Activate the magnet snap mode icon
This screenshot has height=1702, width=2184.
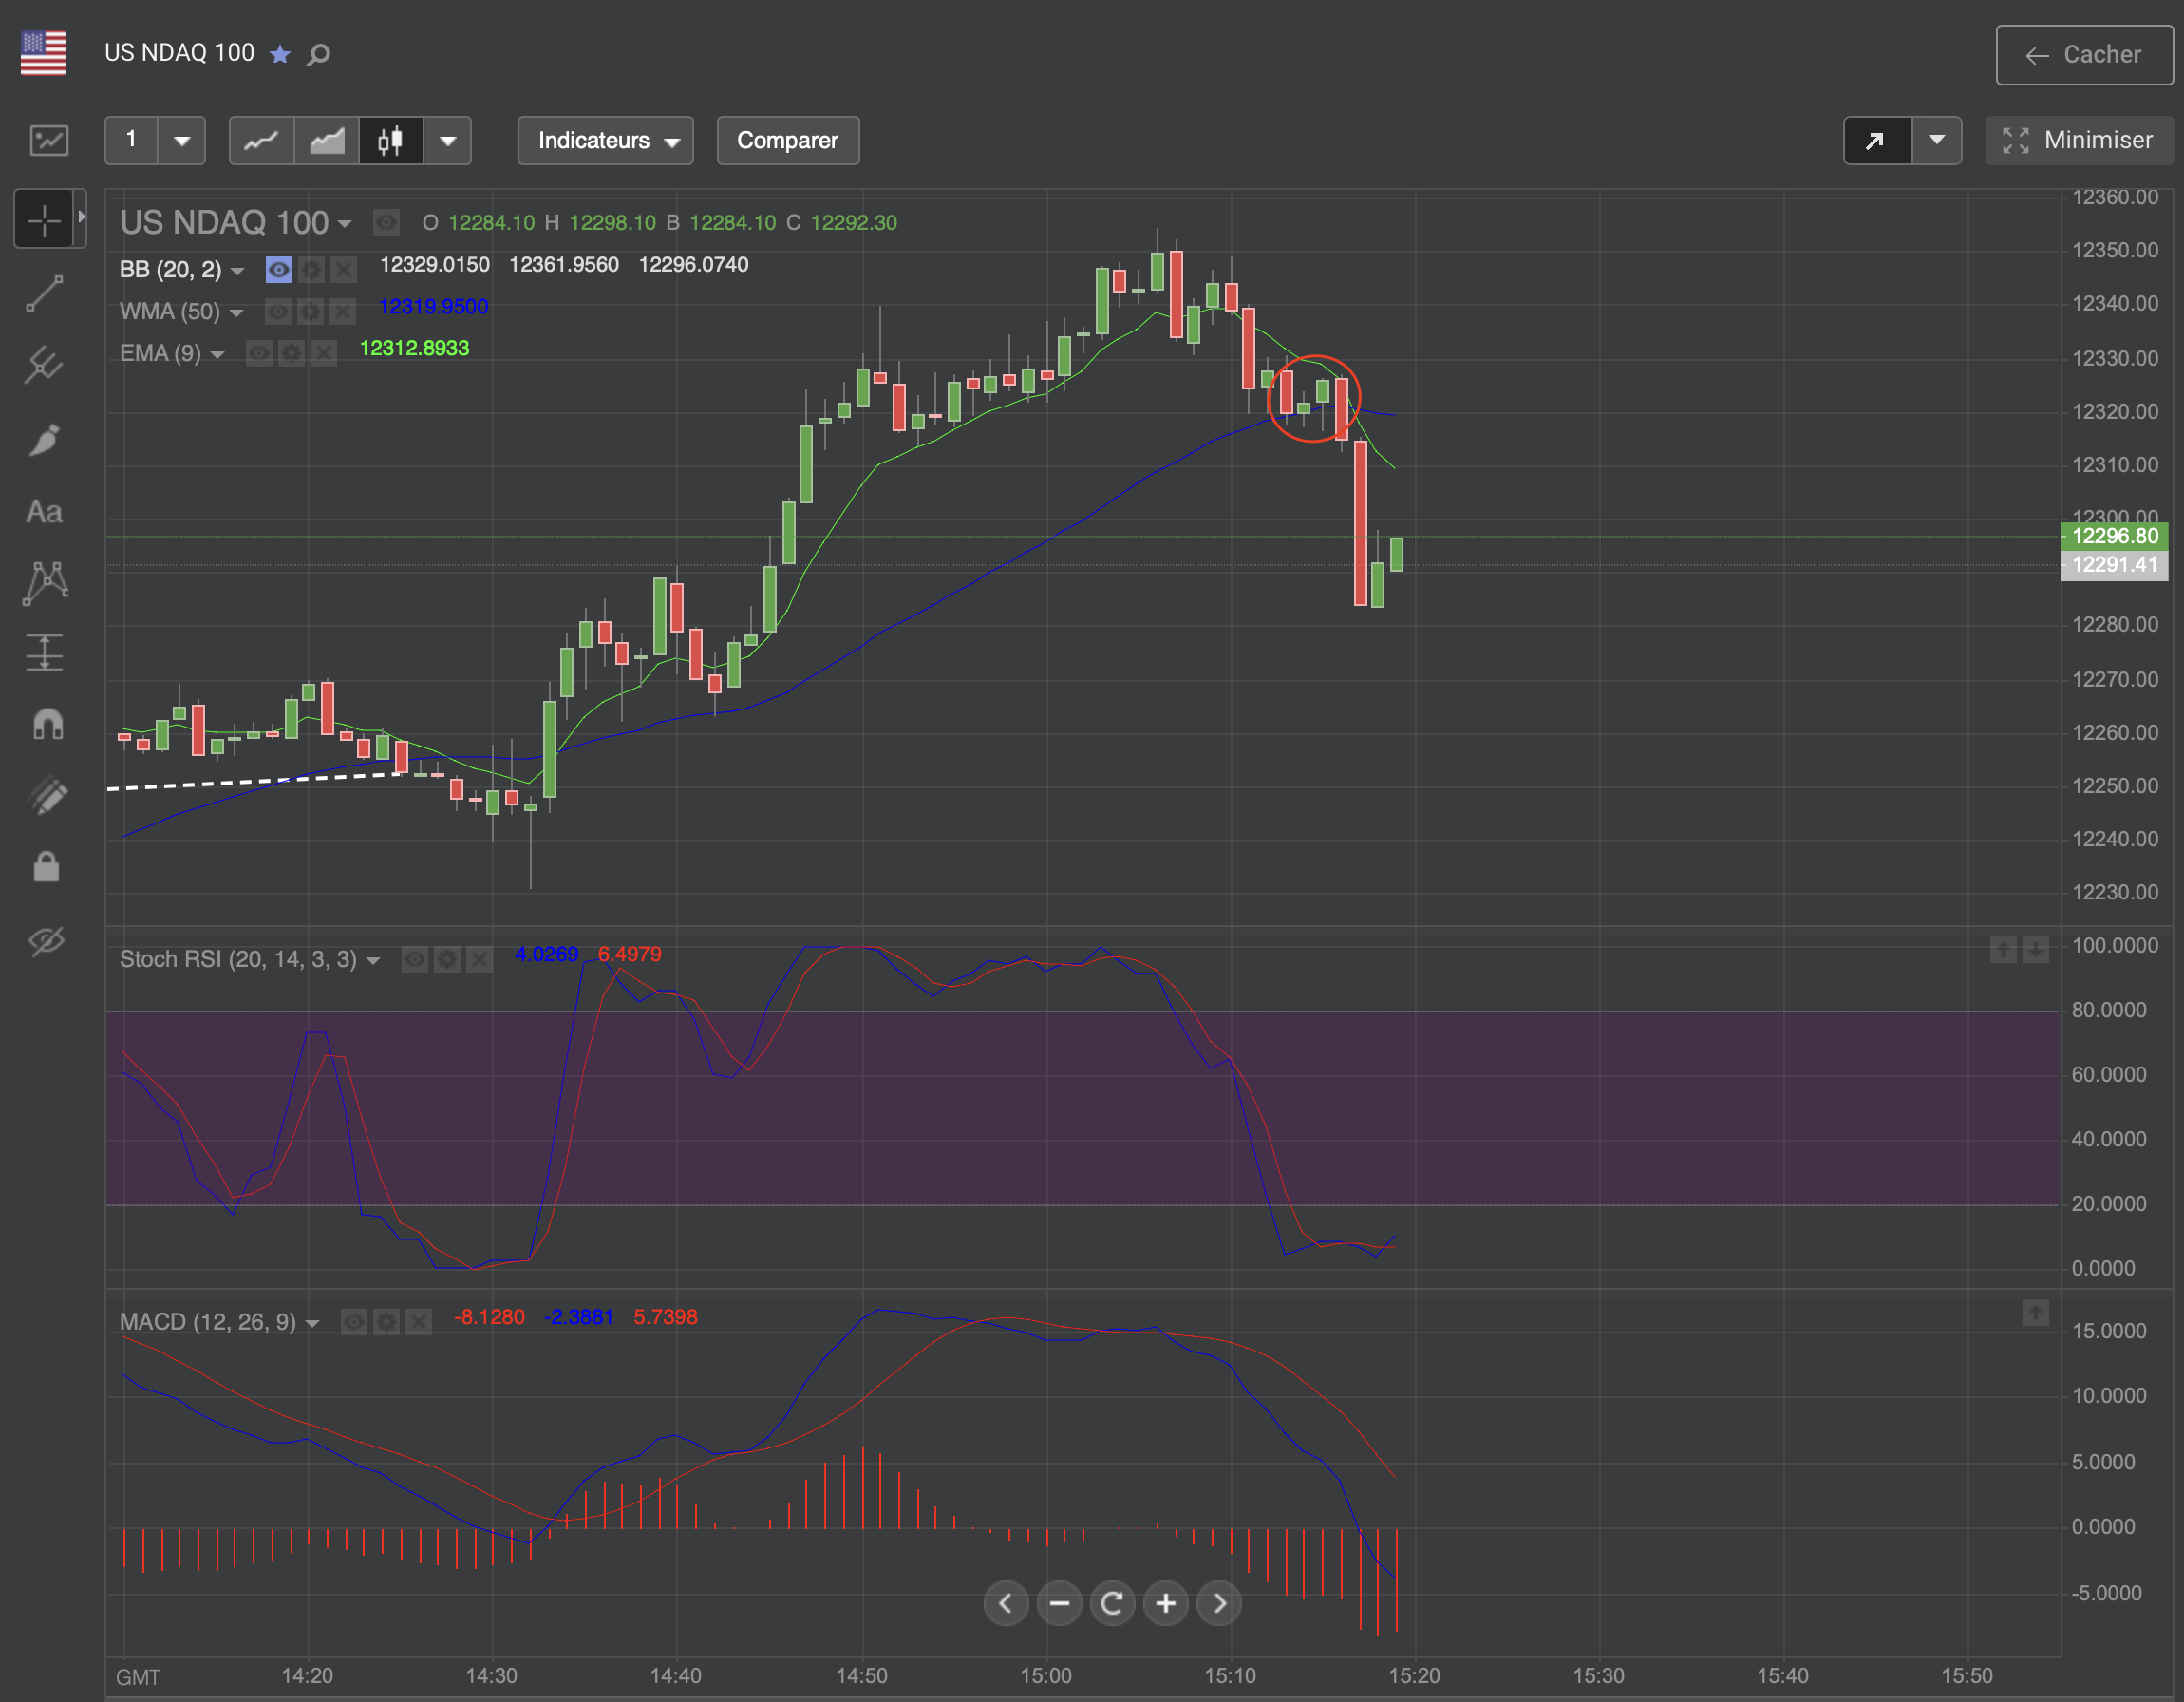pos(47,723)
